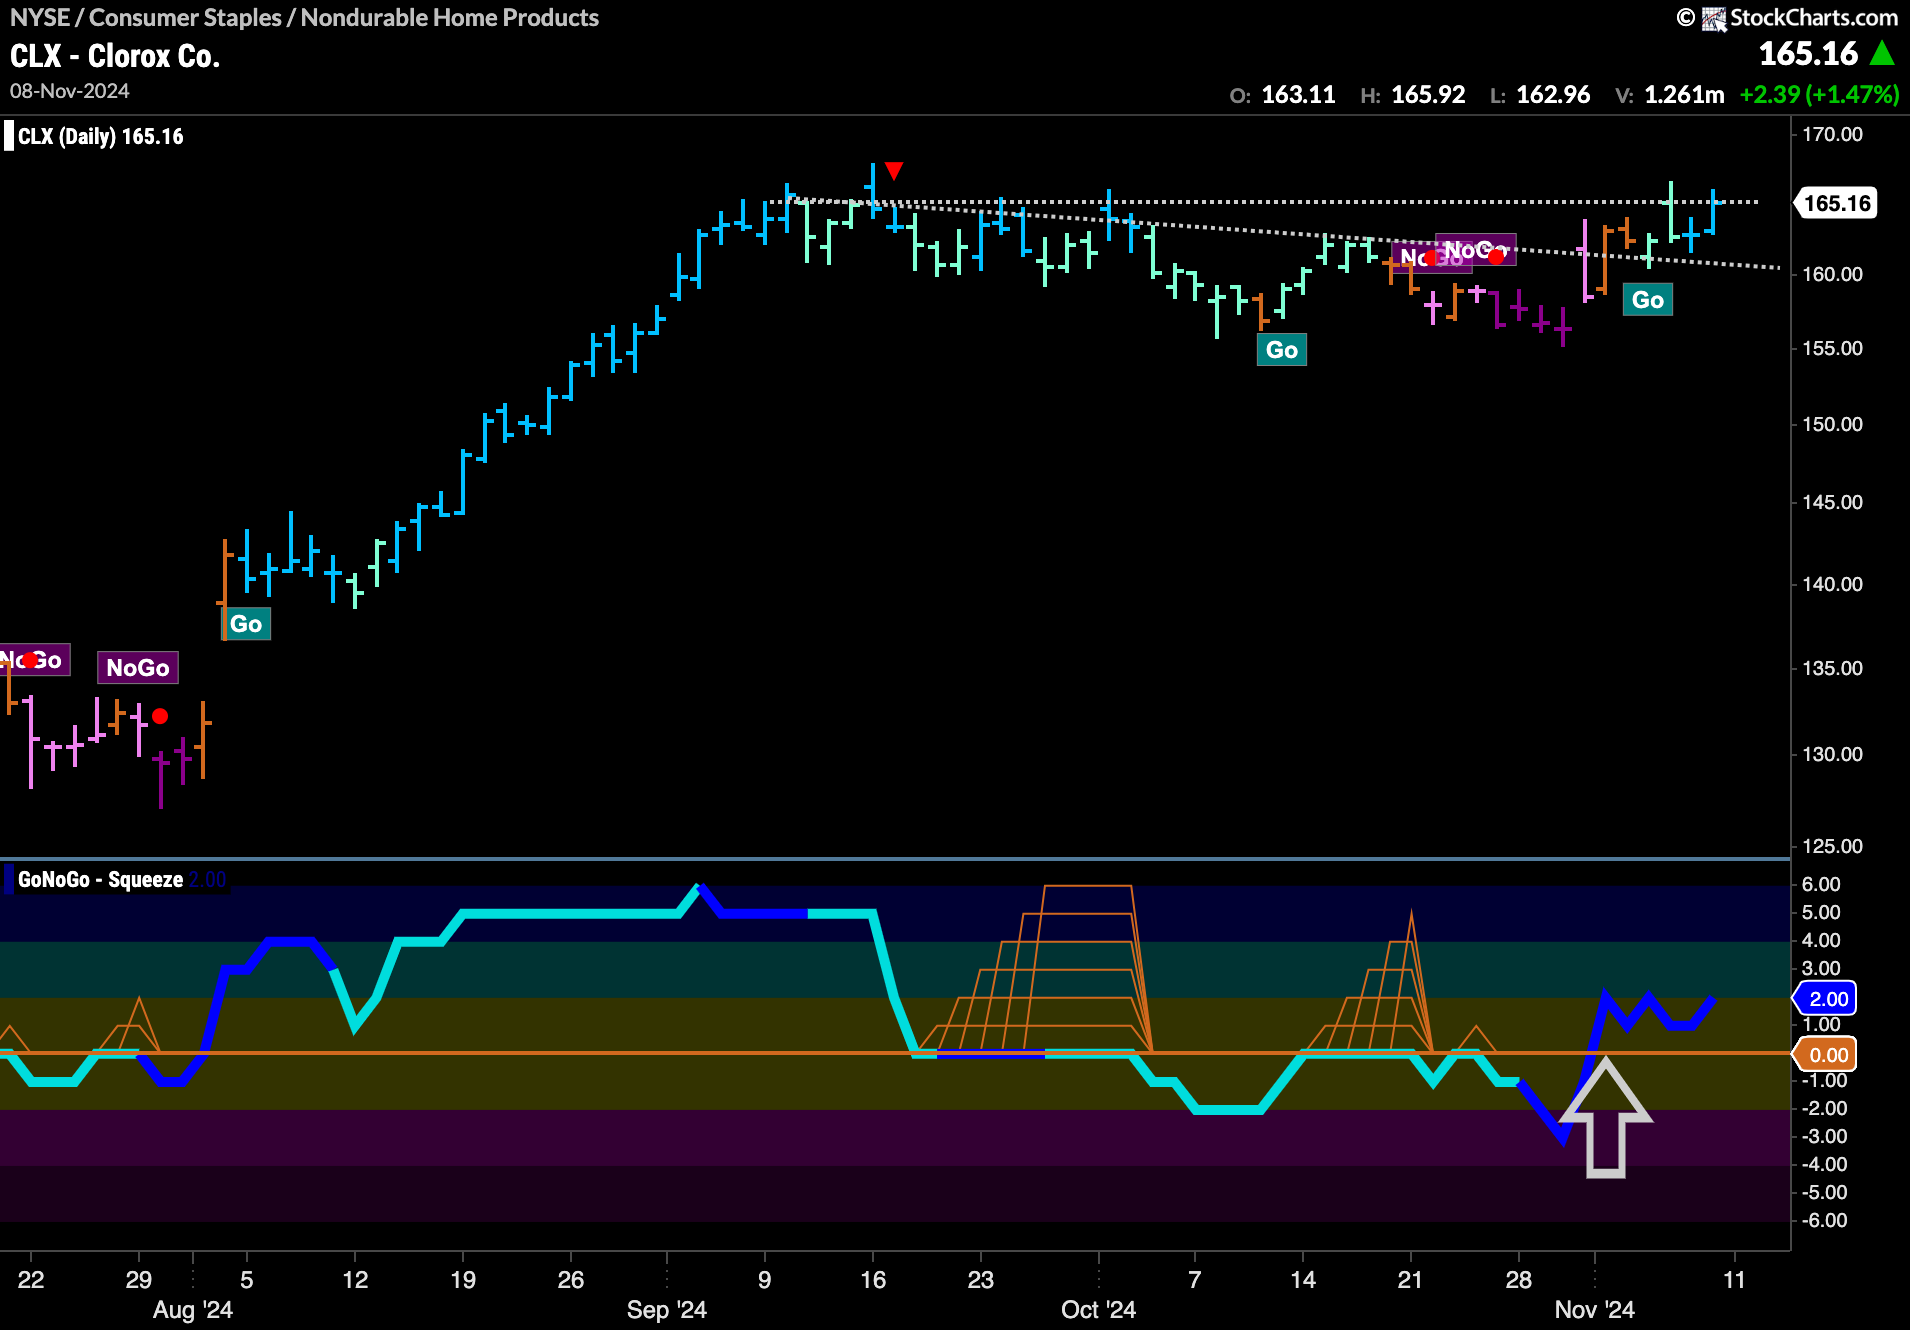1910x1330 pixels.
Task: Click the white CLX legend marker
Action: 9,136
